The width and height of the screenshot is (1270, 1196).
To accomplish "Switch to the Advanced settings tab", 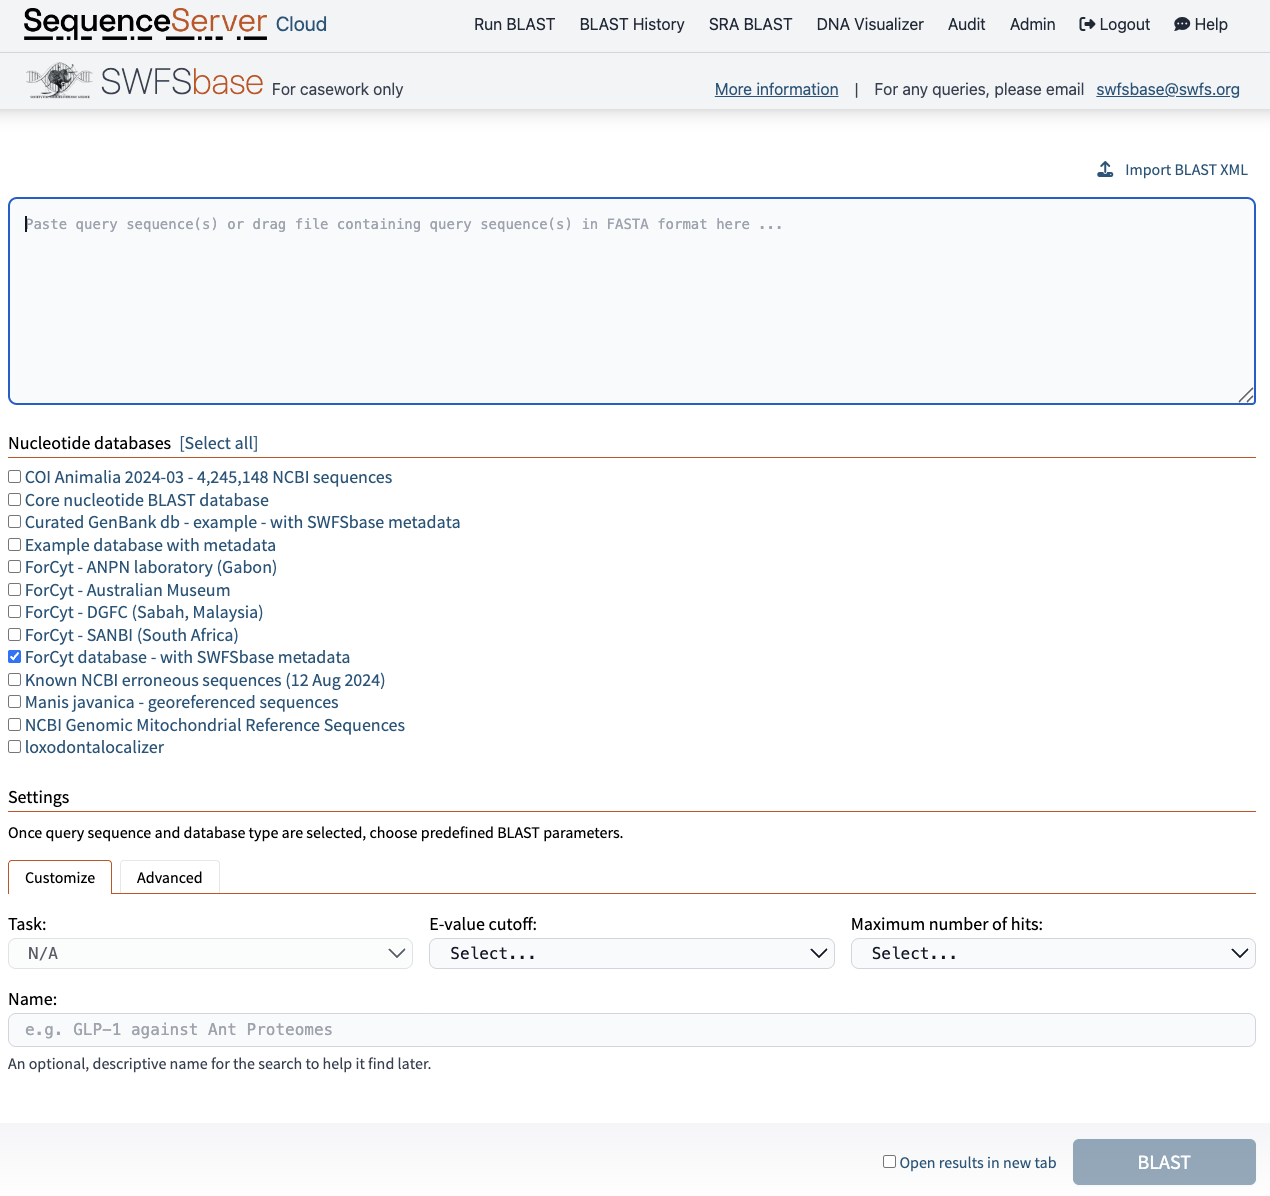I will (169, 877).
